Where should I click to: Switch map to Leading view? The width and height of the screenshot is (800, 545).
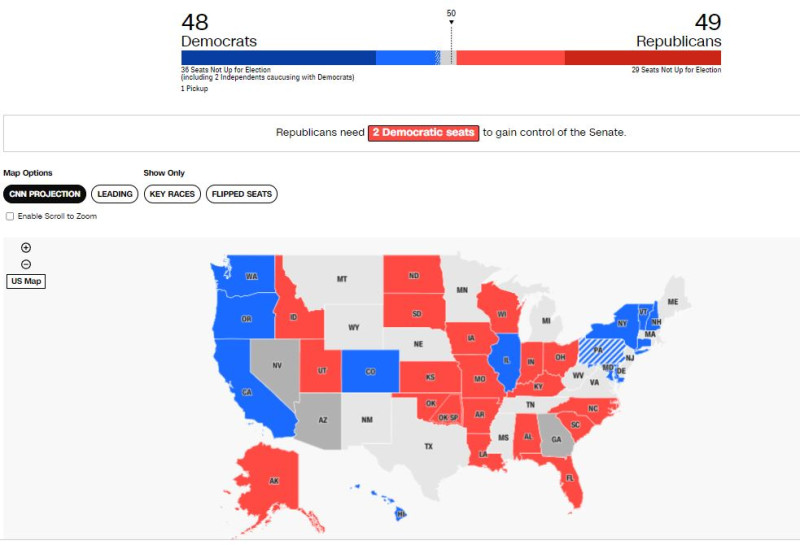[x=115, y=194]
